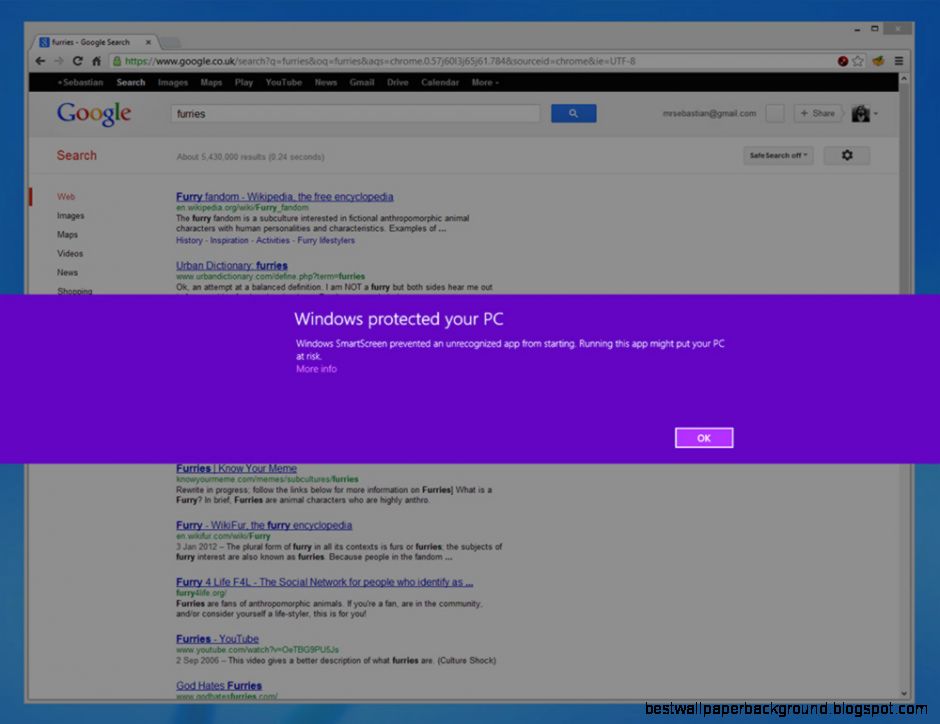Viewport: 940px width, 724px height.
Task: Select Maps in the black navigation bar
Action: pyautogui.click(x=211, y=82)
